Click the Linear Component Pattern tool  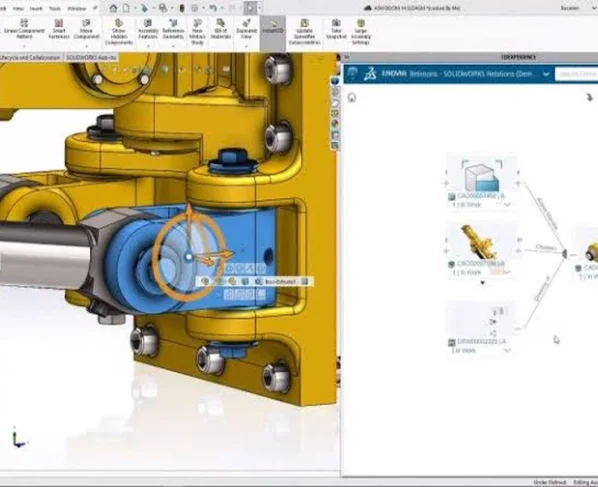click(24, 29)
